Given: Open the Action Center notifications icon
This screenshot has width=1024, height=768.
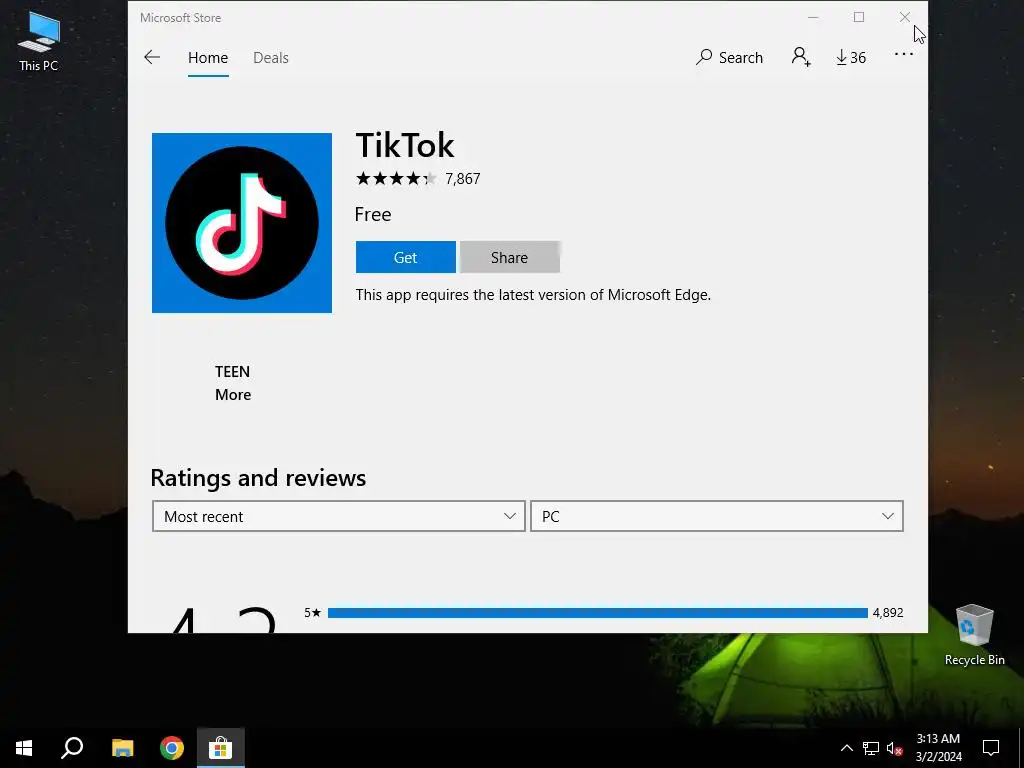Looking at the screenshot, I should [991, 748].
